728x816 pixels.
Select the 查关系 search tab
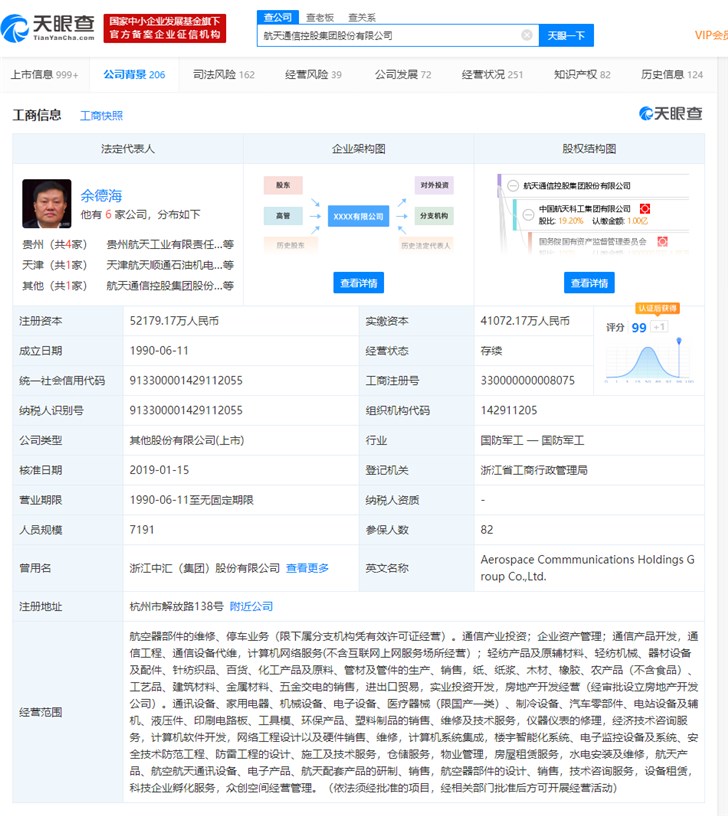tap(362, 18)
